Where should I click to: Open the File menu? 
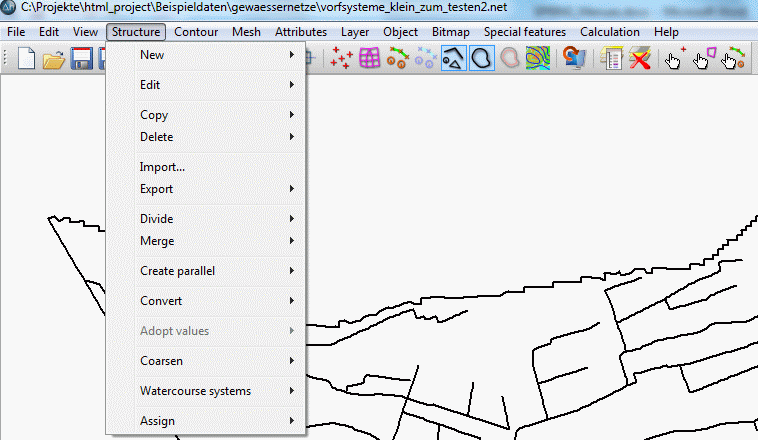(x=16, y=32)
